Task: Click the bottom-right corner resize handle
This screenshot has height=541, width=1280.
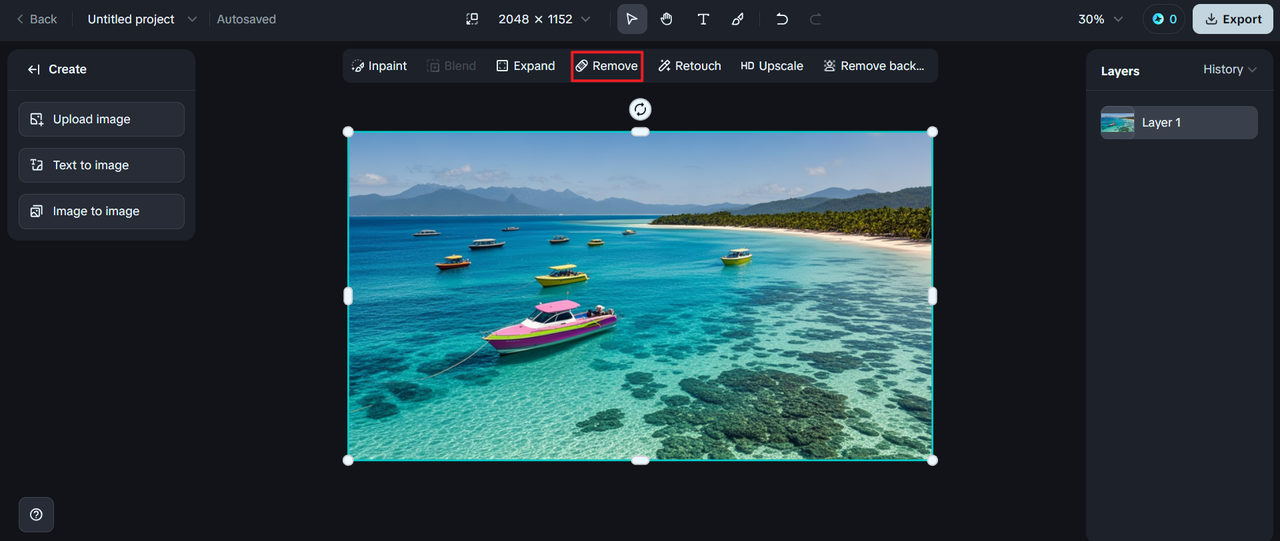Action: click(x=932, y=460)
